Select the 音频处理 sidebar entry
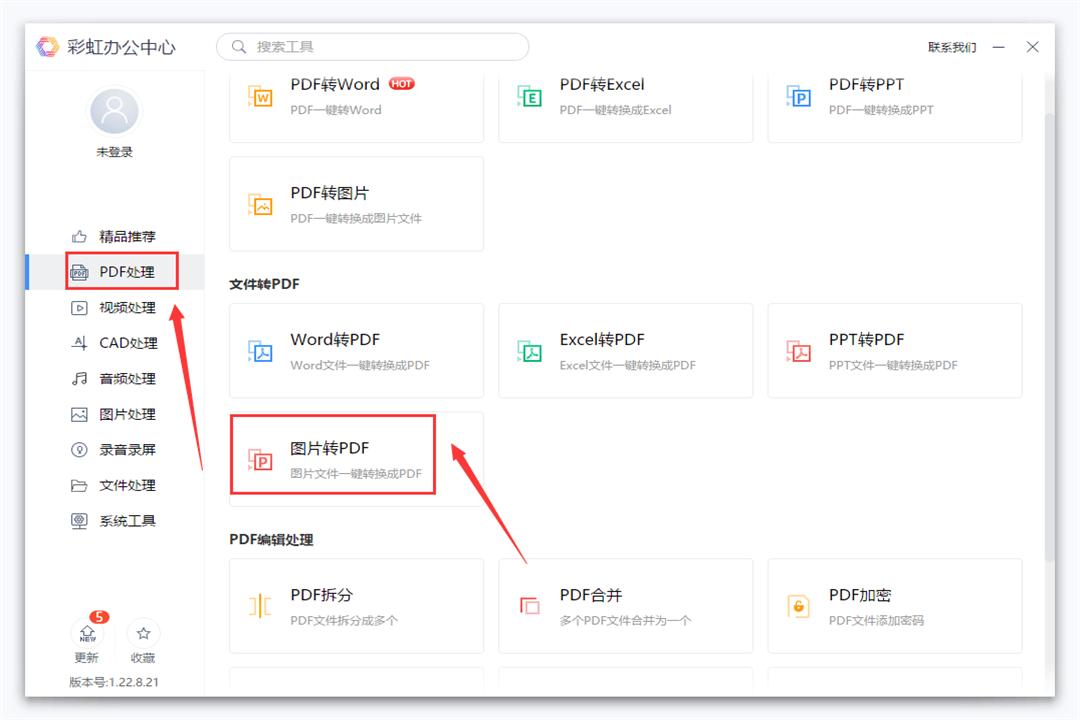The width and height of the screenshot is (1080, 720). 113,379
